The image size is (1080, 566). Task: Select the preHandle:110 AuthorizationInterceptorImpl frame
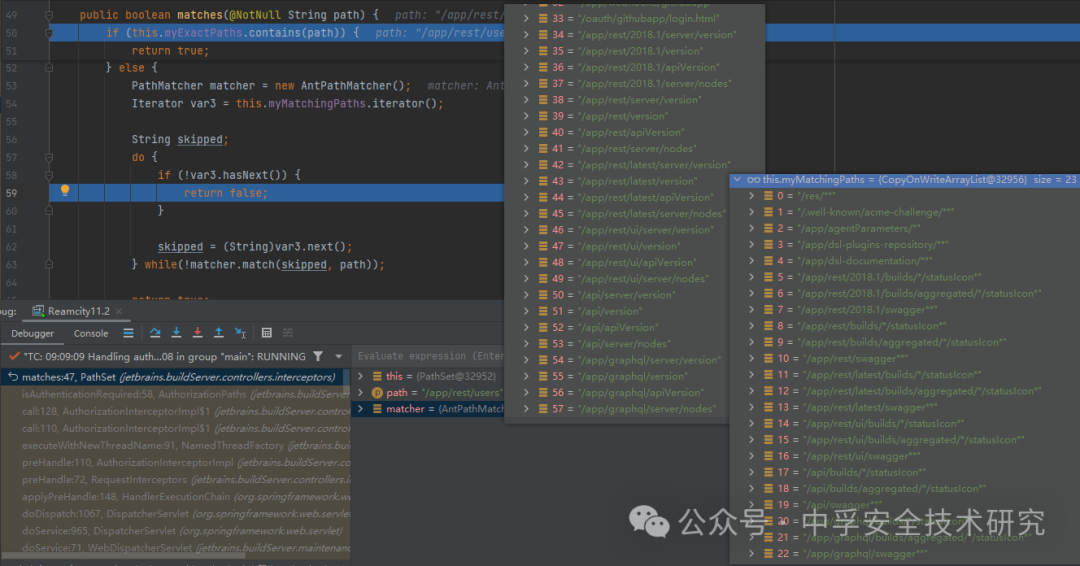pos(176,463)
